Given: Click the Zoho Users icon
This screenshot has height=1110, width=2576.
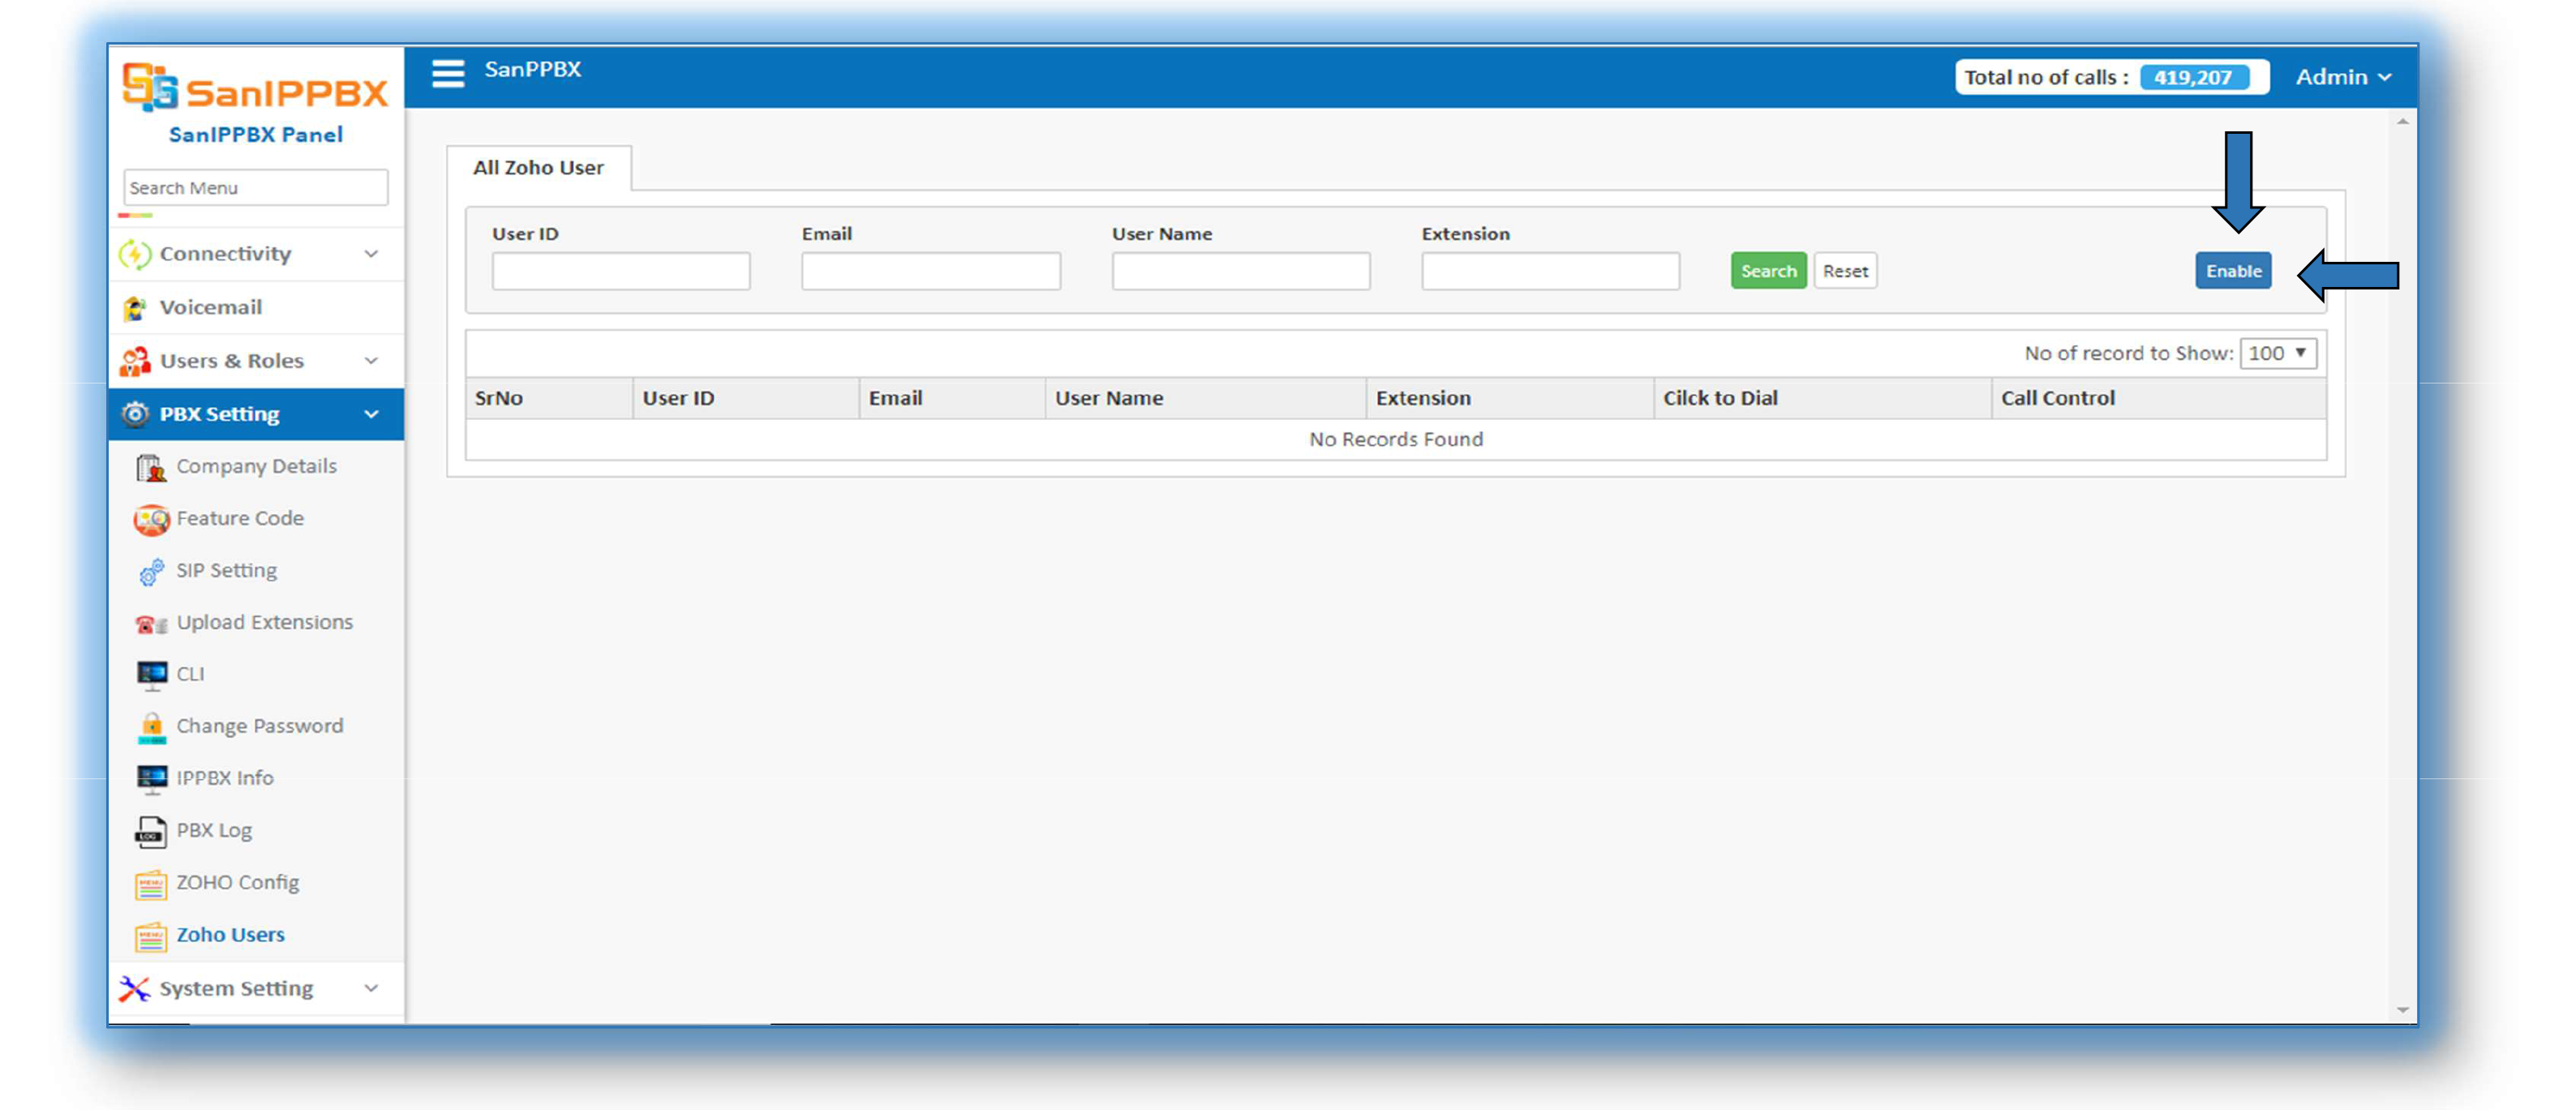Looking at the screenshot, I should point(151,936).
